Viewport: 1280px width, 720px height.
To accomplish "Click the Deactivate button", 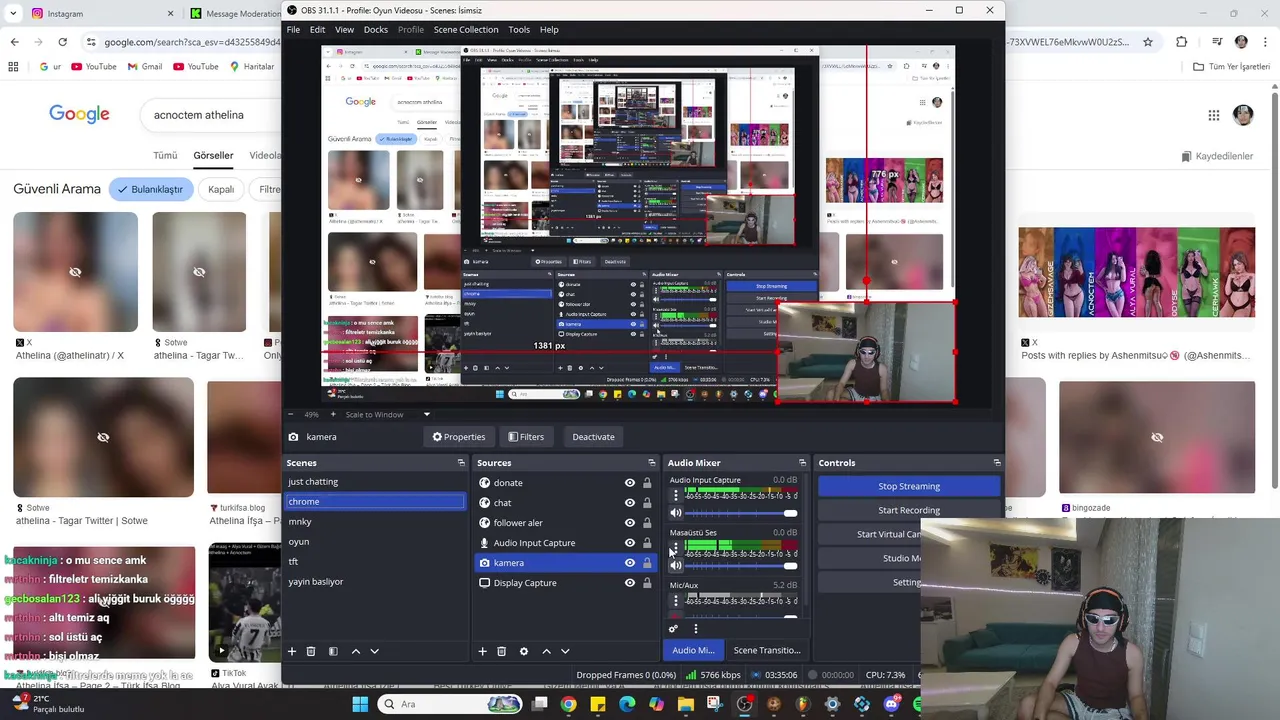I will tap(593, 437).
